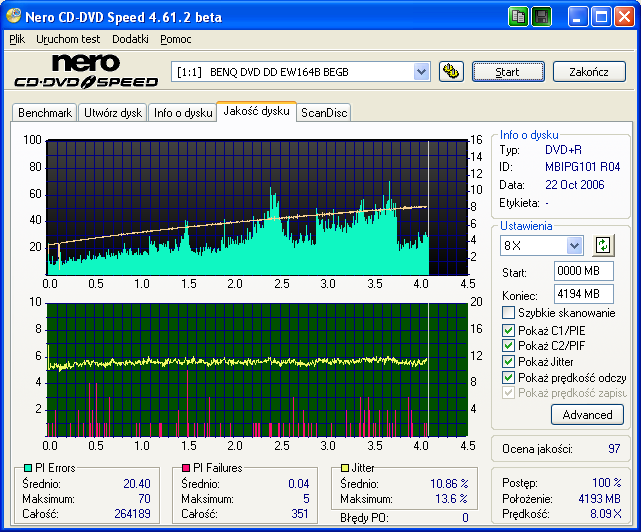Minimize the Nero CD-DVD Speed window

pyautogui.click(x=577, y=17)
